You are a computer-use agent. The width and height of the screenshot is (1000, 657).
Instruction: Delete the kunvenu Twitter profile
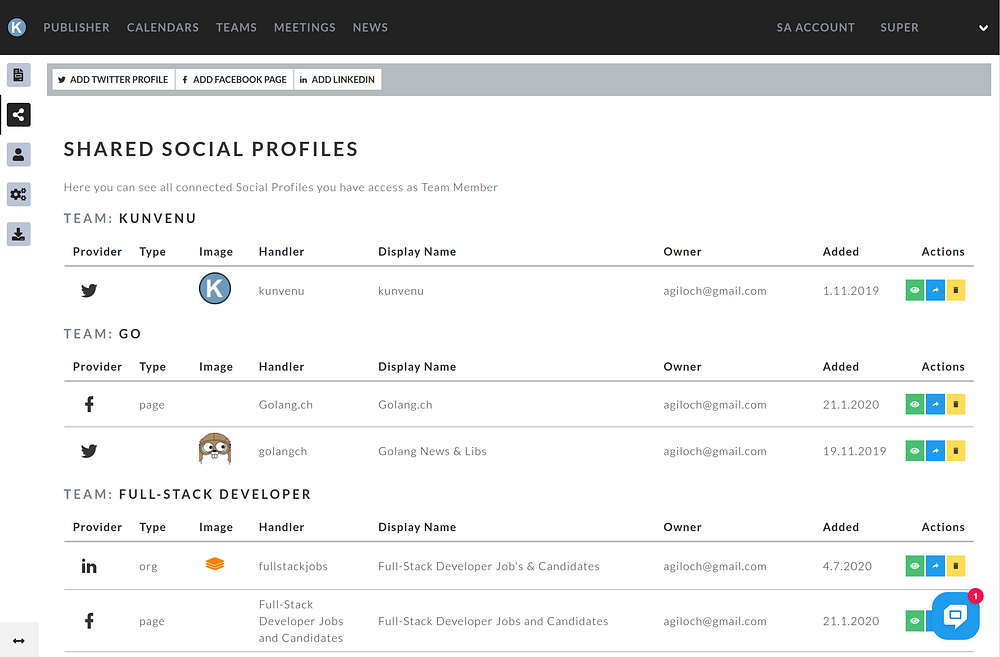coord(955,291)
